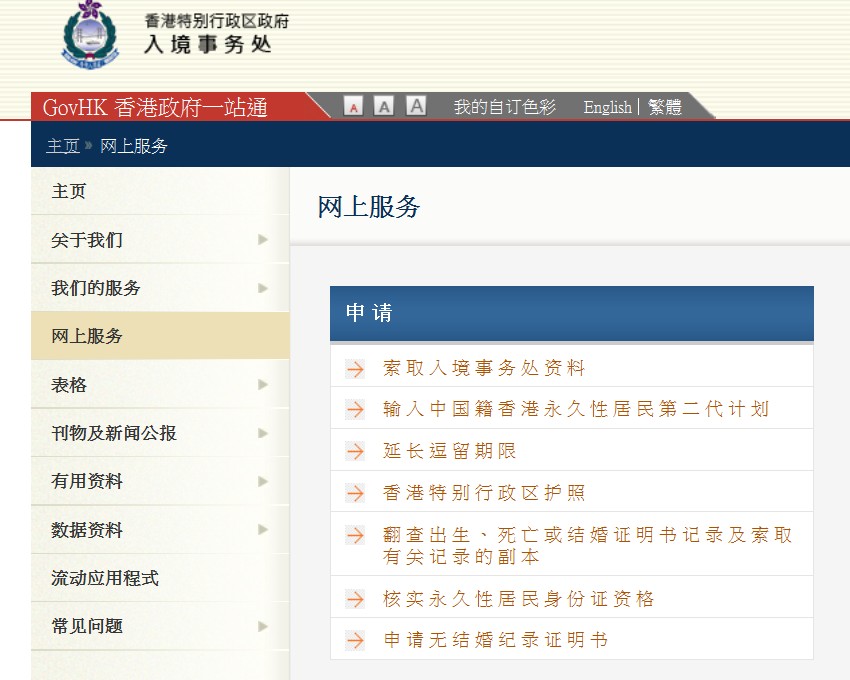Viewport: 850px width, 680px height.
Task: Open 延长逗留期限 application link
Action: (449, 451)
